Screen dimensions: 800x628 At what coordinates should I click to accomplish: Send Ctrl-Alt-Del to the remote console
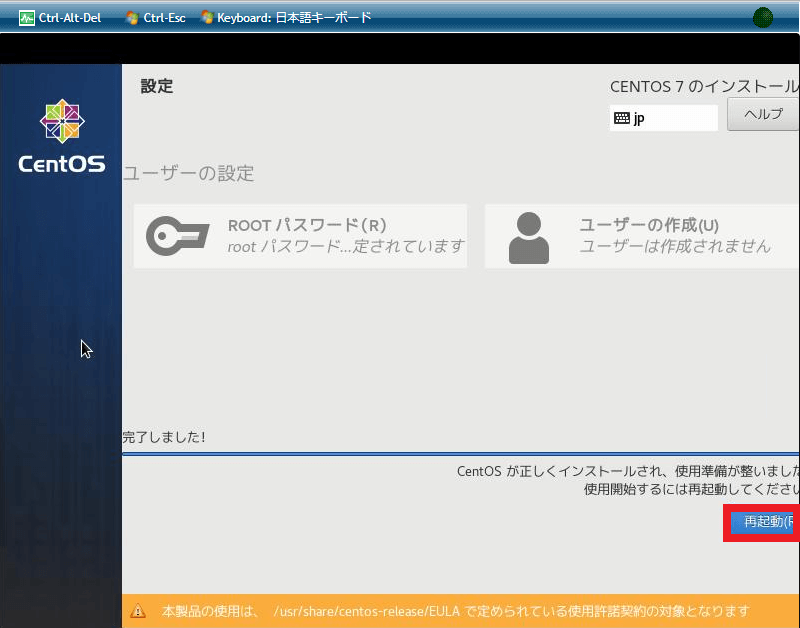tap(60, 18)
